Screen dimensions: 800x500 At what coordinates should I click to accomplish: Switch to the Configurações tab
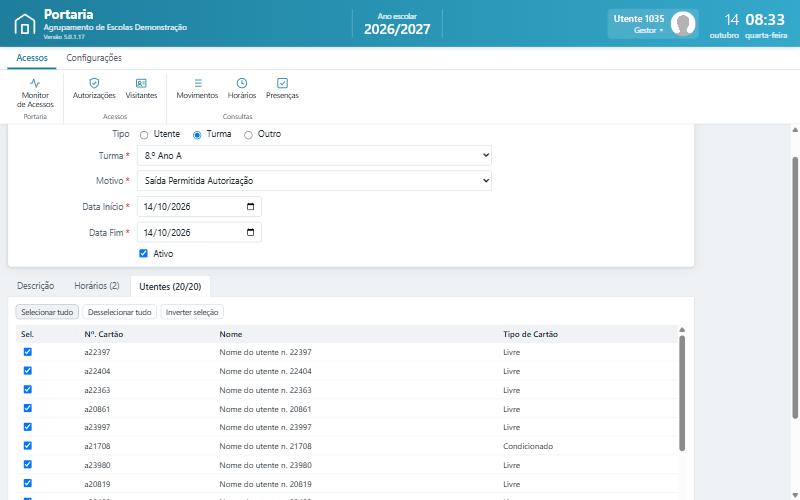point(94,58)
